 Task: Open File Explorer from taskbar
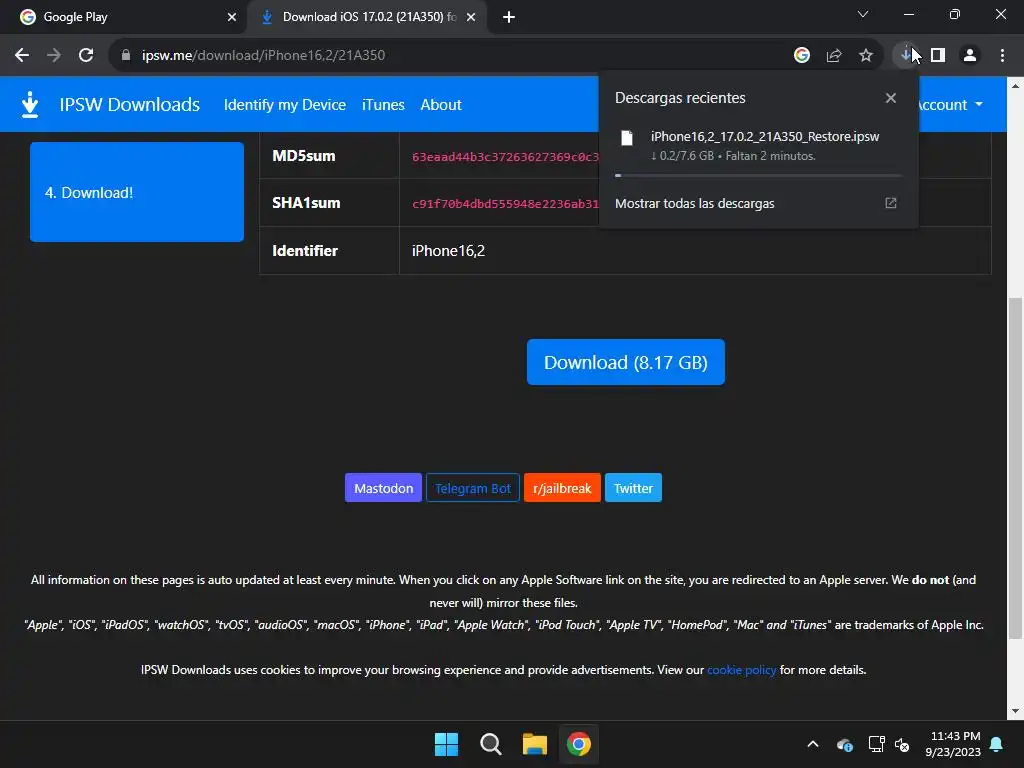point(535,744)
